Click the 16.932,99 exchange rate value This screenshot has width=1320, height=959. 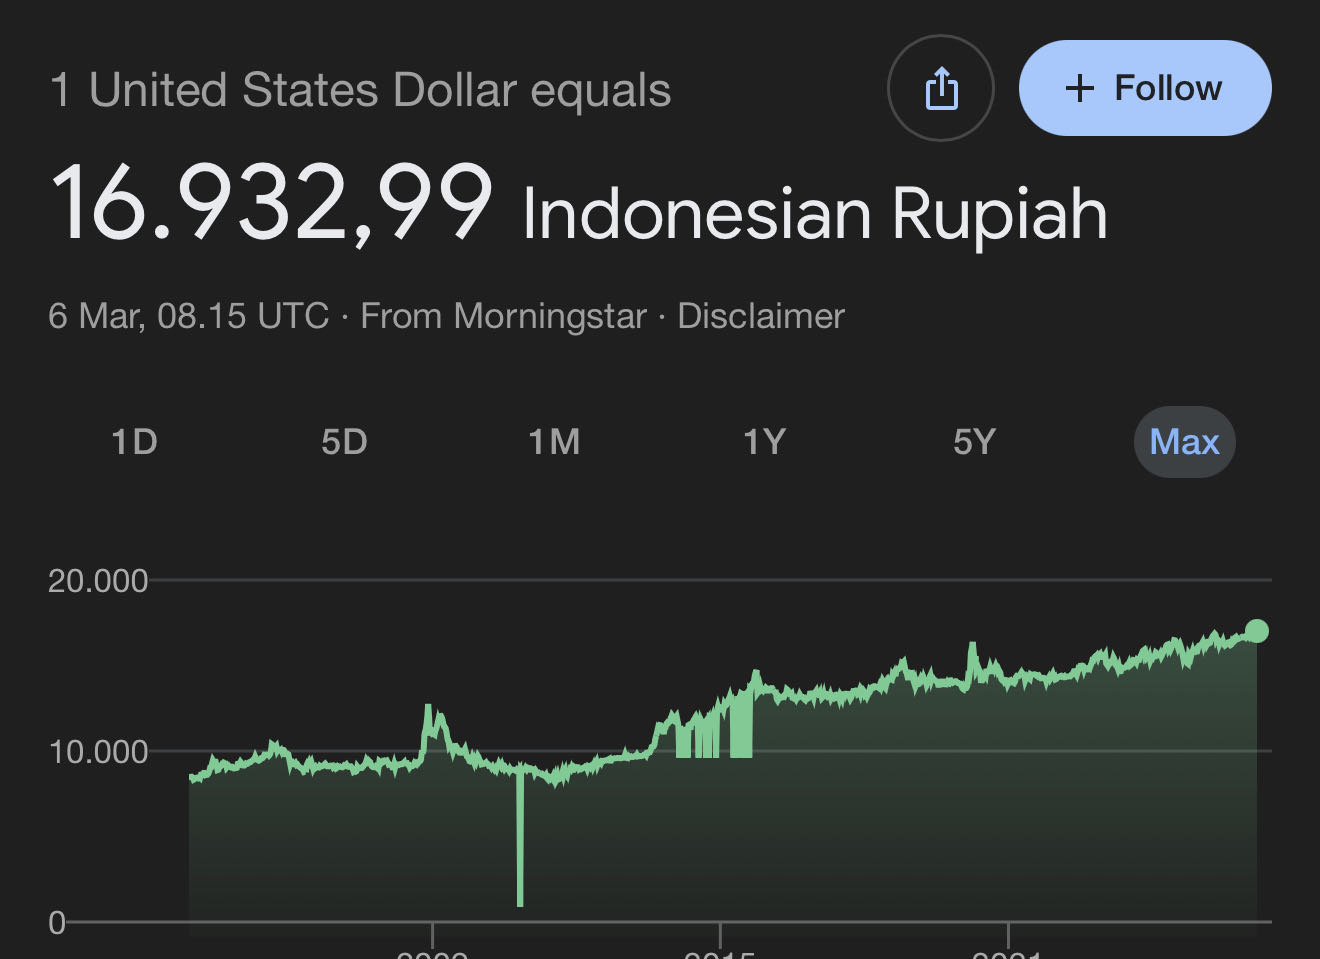coord(271,204)
